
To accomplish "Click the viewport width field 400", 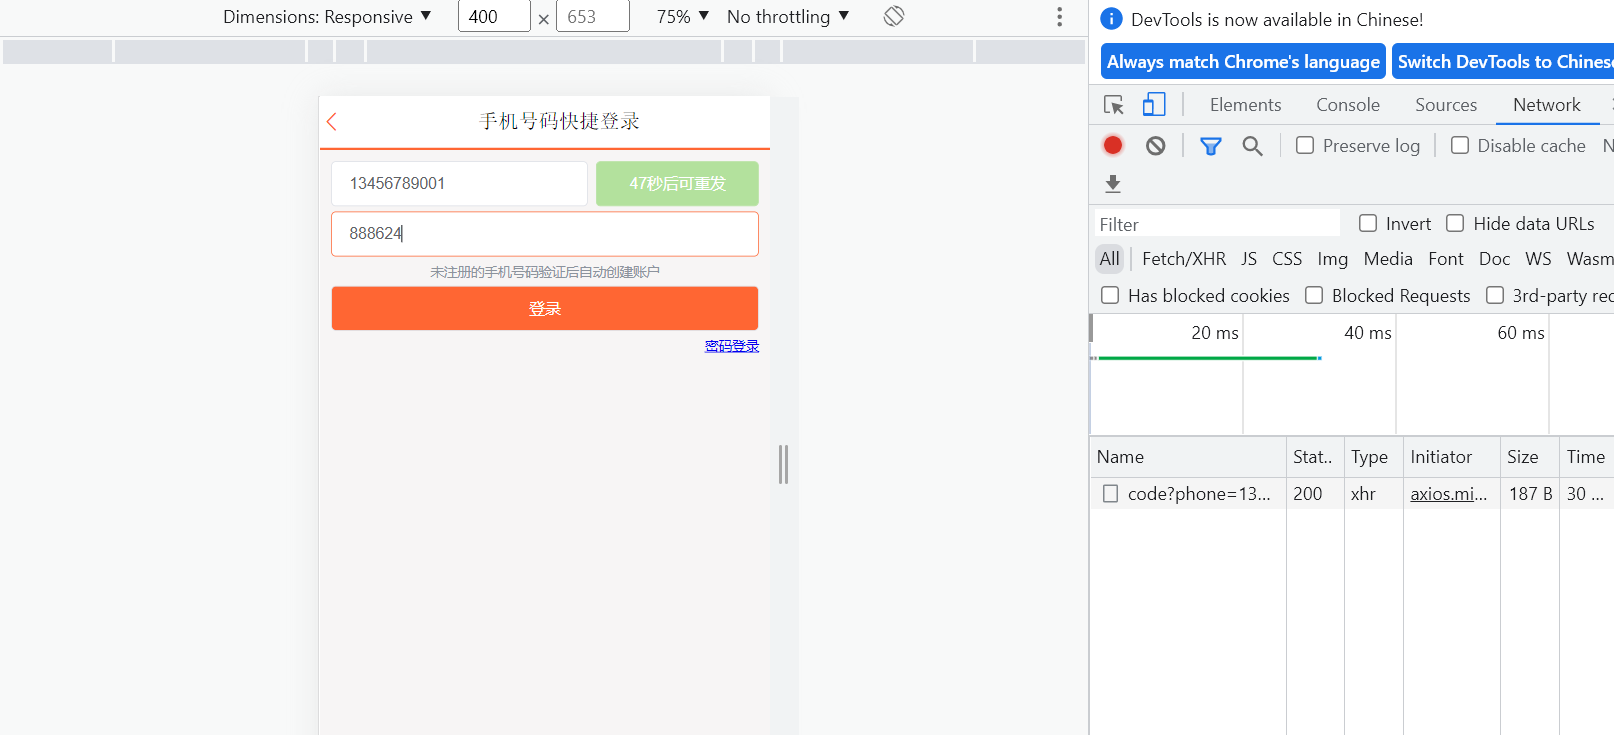I will click(494, 17).
